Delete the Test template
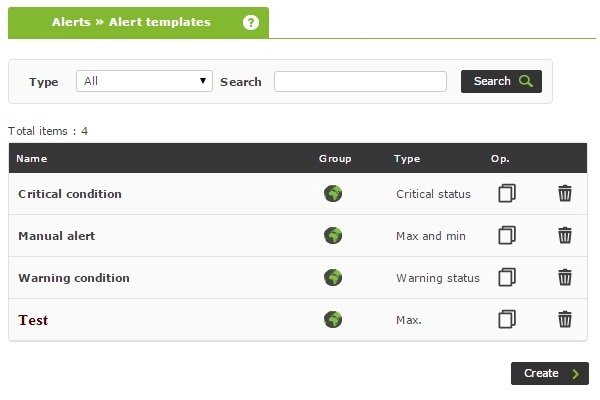600x400 pixels. click(565, 319)
